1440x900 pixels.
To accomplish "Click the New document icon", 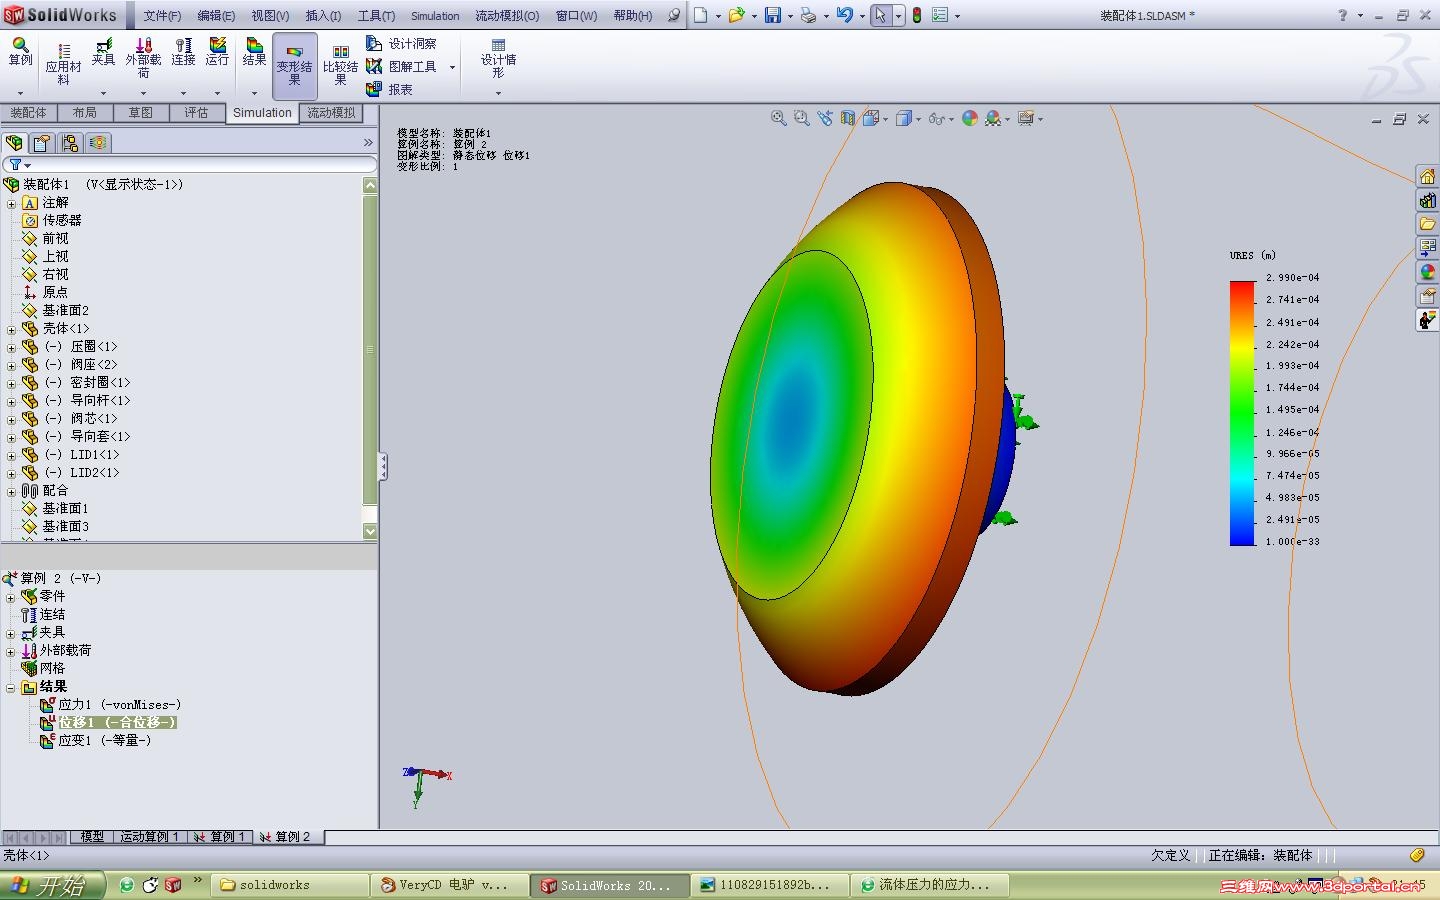I will 701,15.
